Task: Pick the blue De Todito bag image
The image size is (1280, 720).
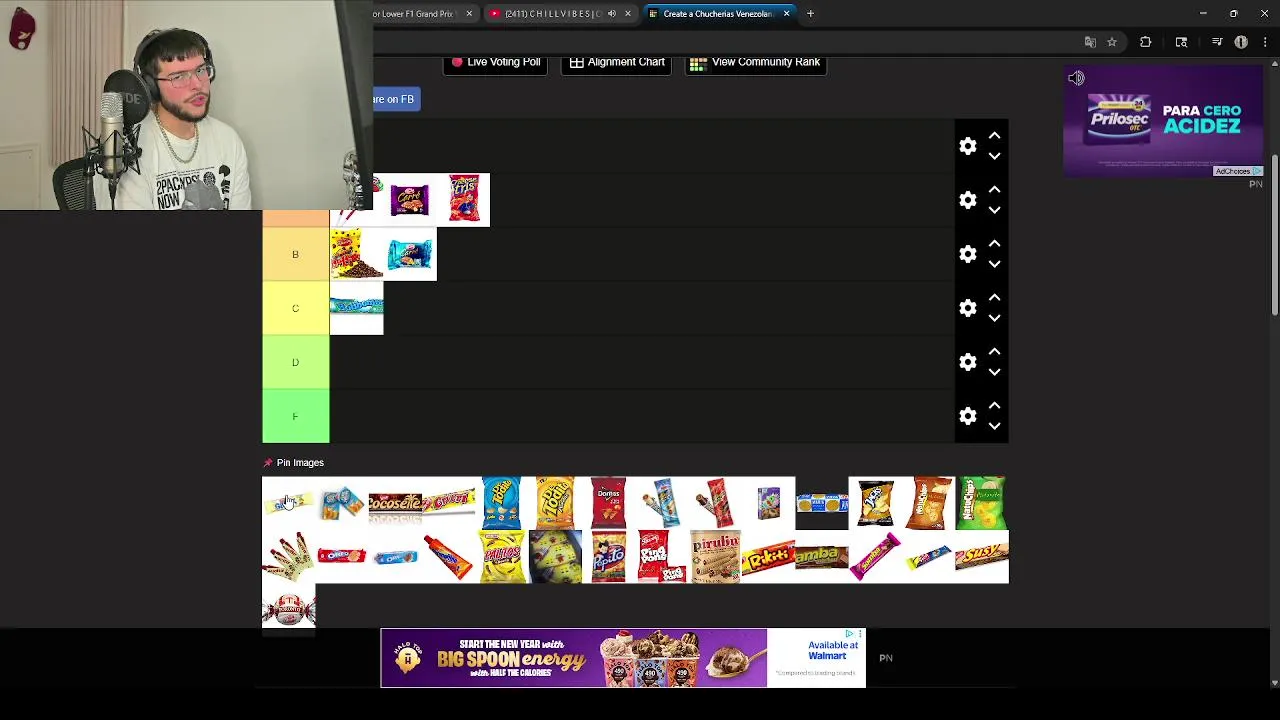Action: [x=502, y=503]
